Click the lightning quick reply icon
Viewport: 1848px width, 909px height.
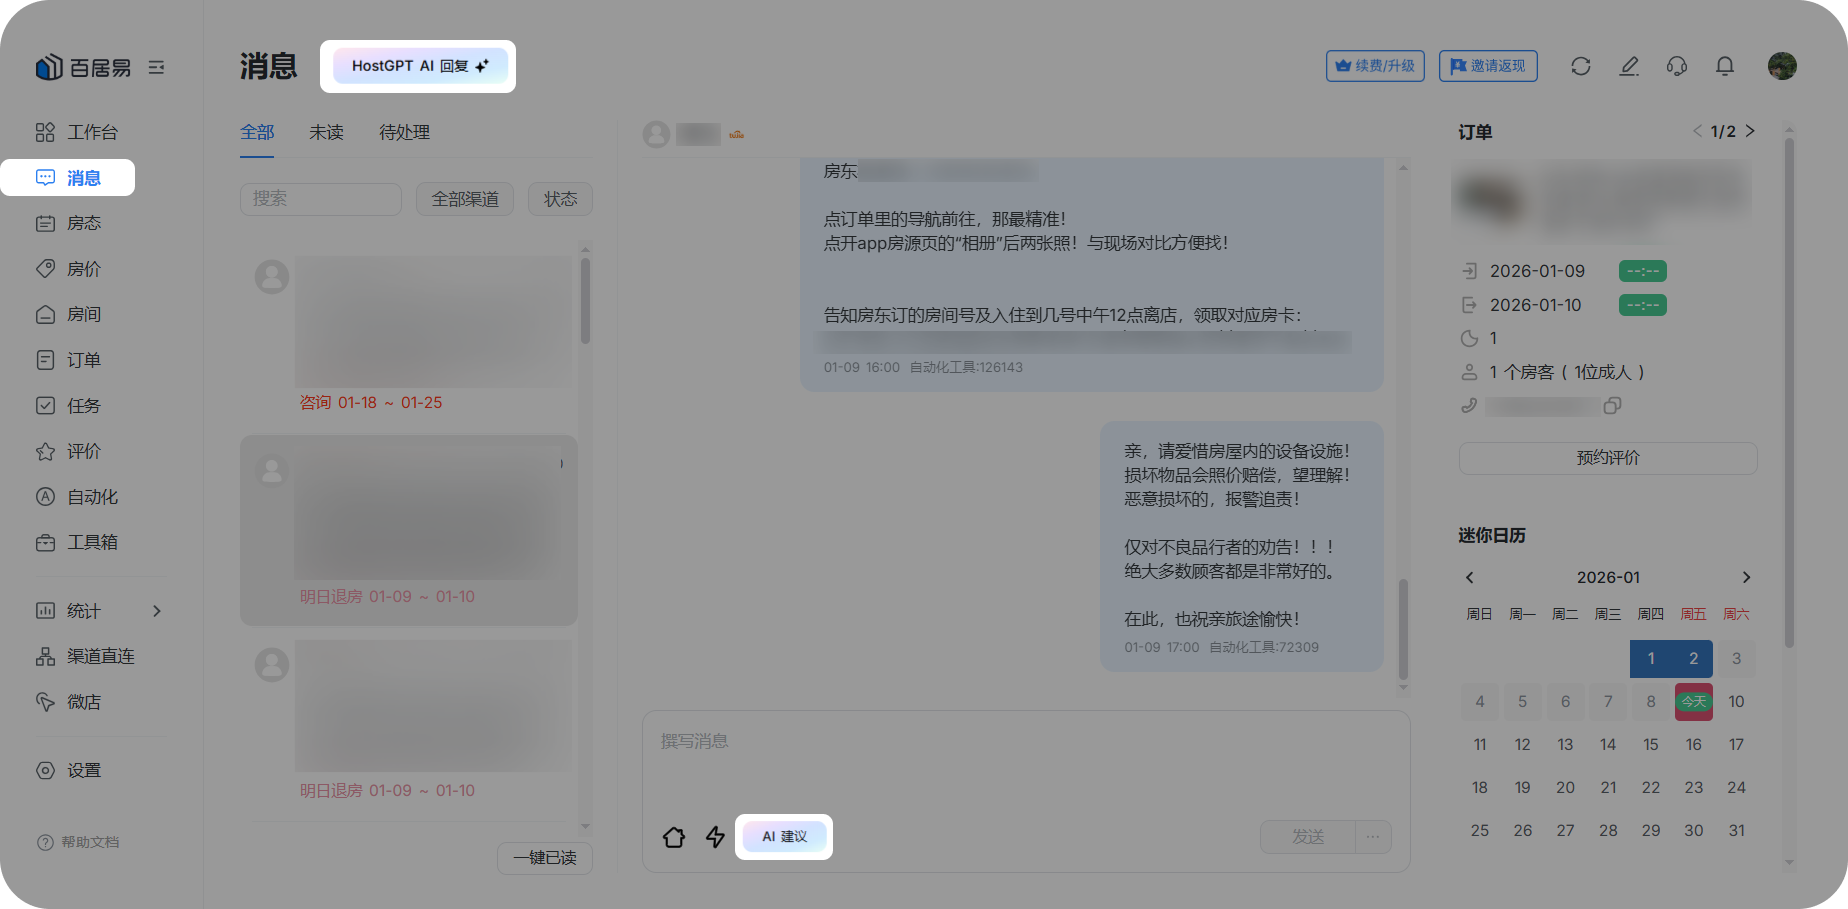pyautogui.click(x=715, y=837)
